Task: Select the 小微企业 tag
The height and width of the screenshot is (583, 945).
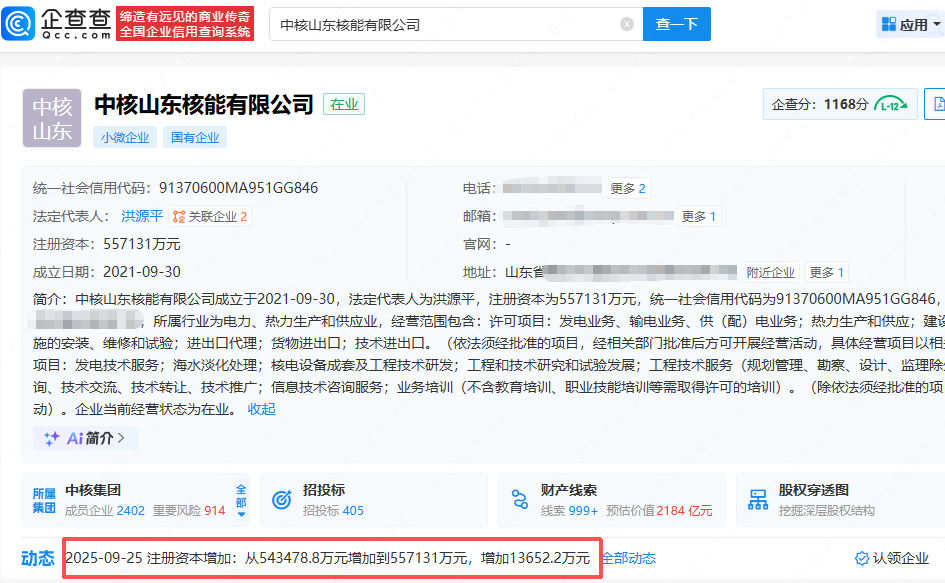Action: (x=126, y=138)
